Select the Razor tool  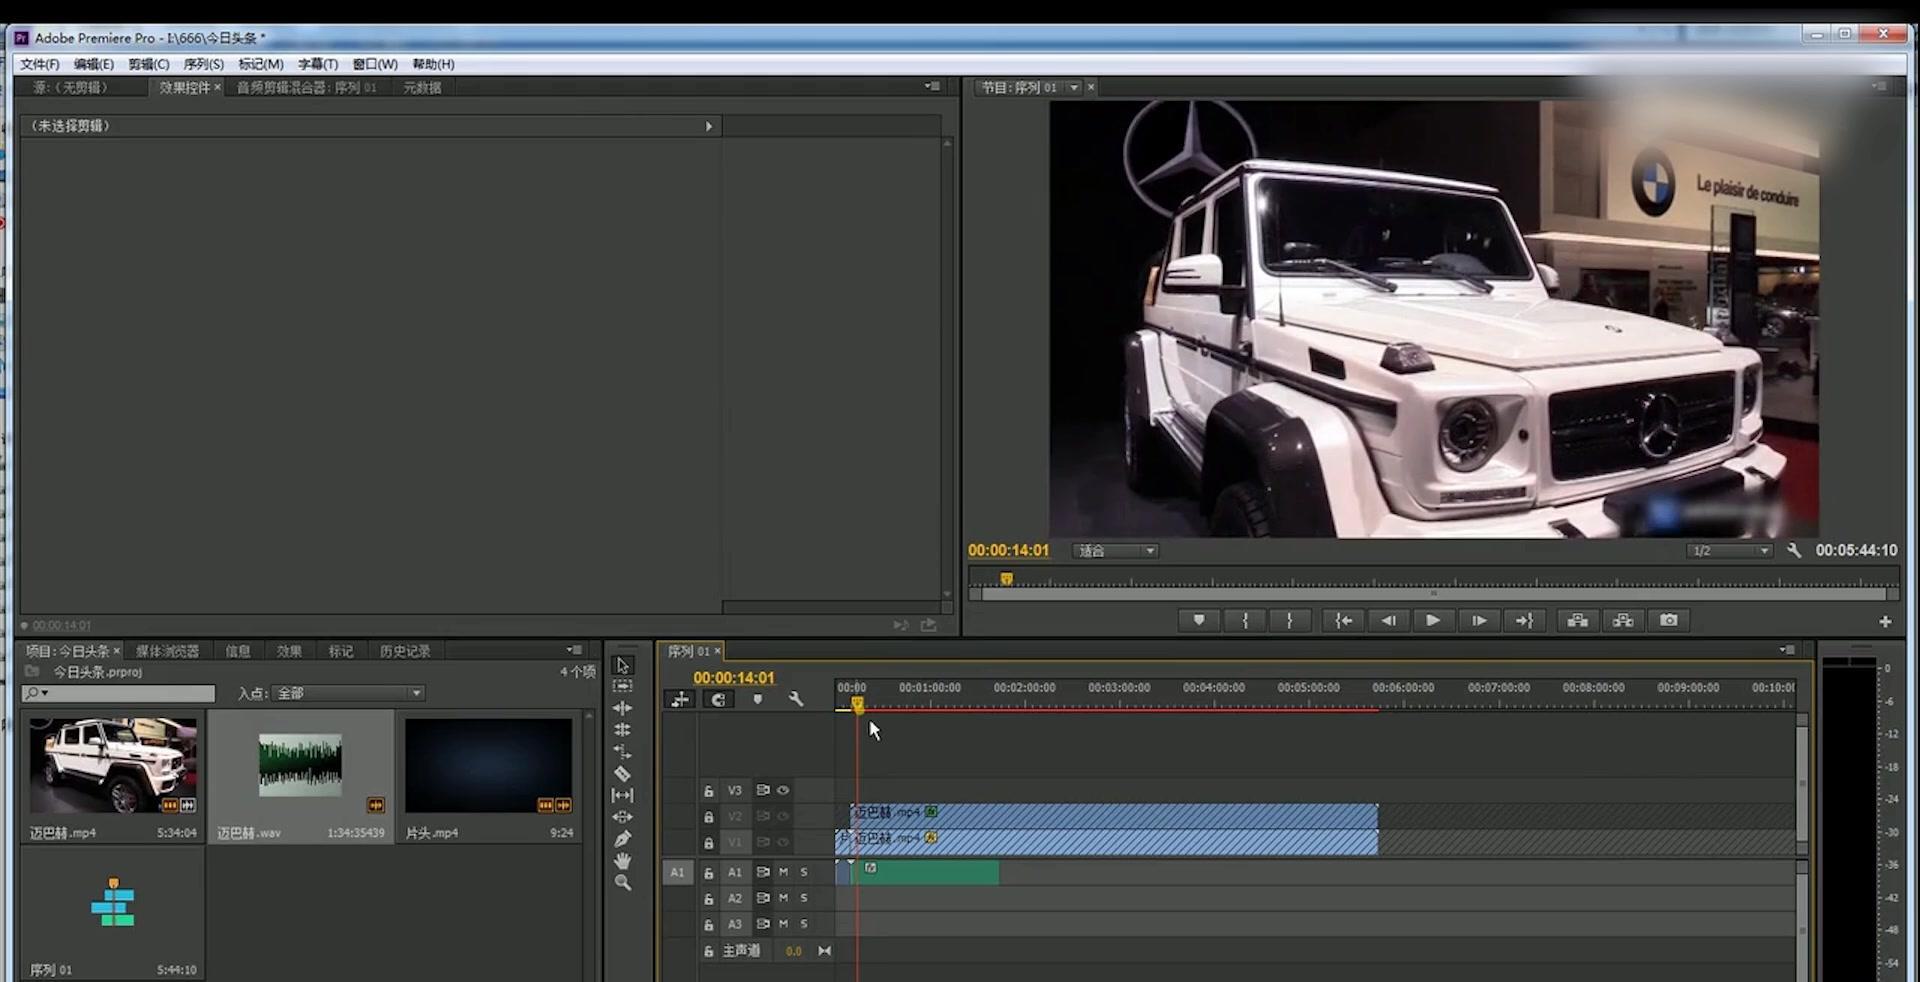tap(623, 773)
